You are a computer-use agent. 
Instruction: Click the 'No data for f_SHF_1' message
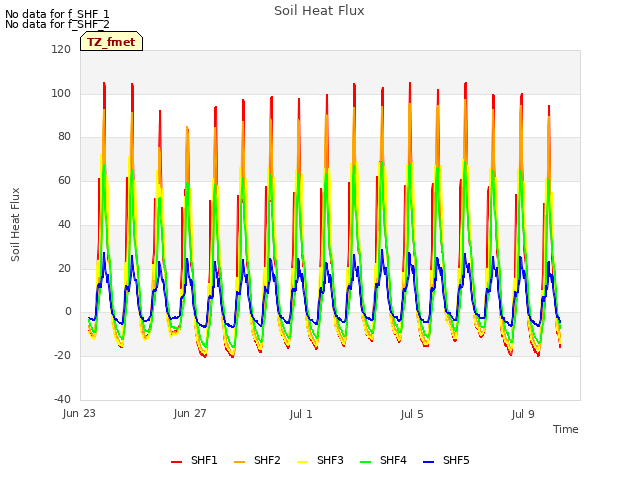click(x=57, y=14)
